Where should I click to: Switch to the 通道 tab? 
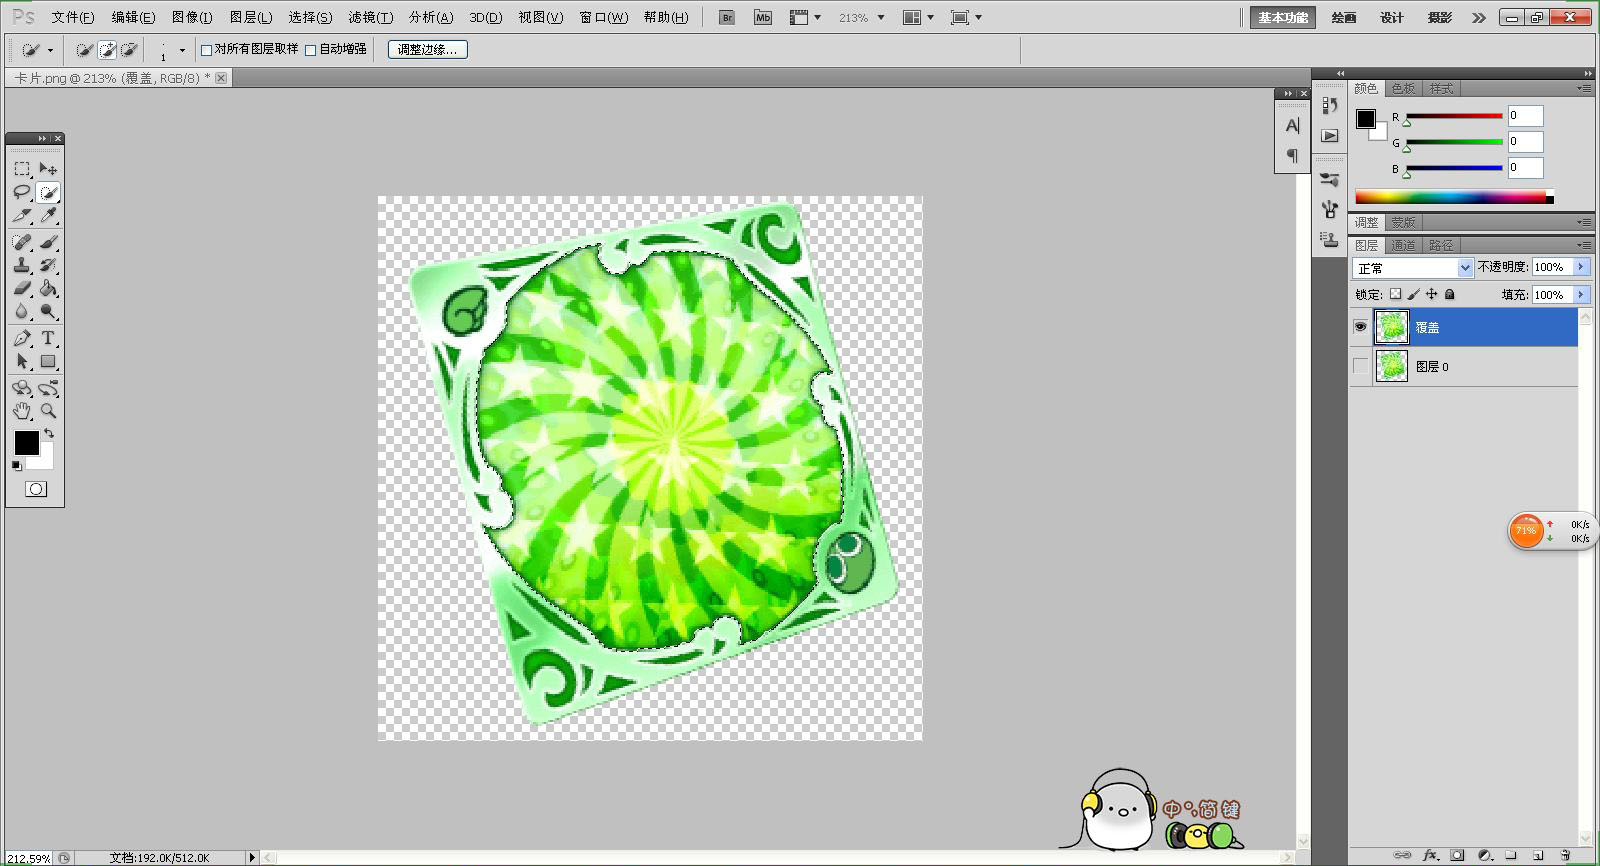click(1403, 245)
